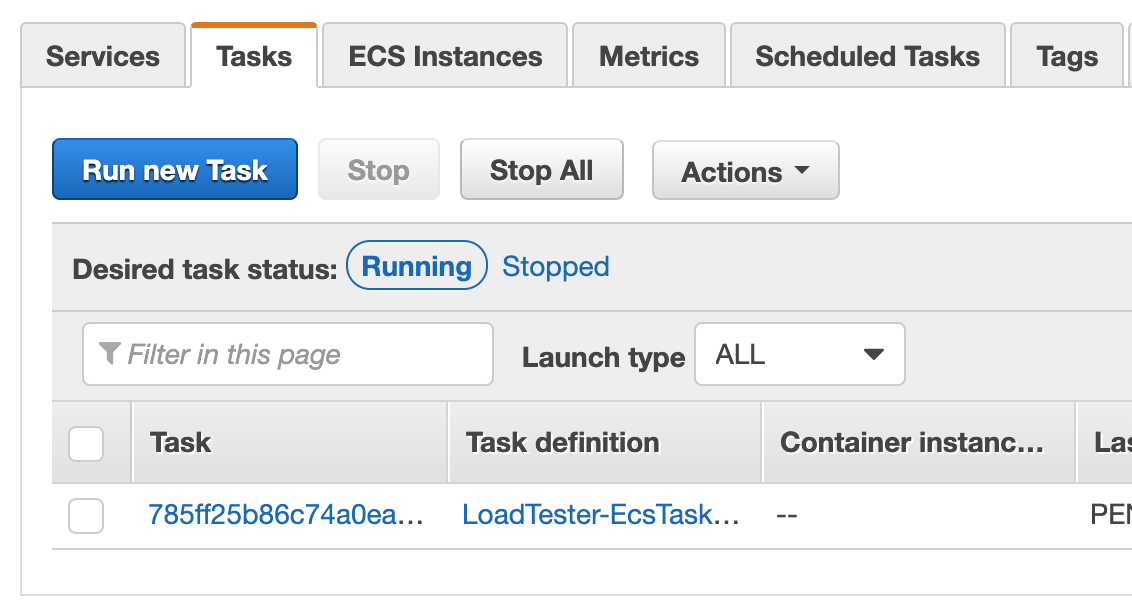The width and height of the screenshot is (1132, 612).
Task: Go to the Scheduled Tasks tab
Action: click(867, 56)
